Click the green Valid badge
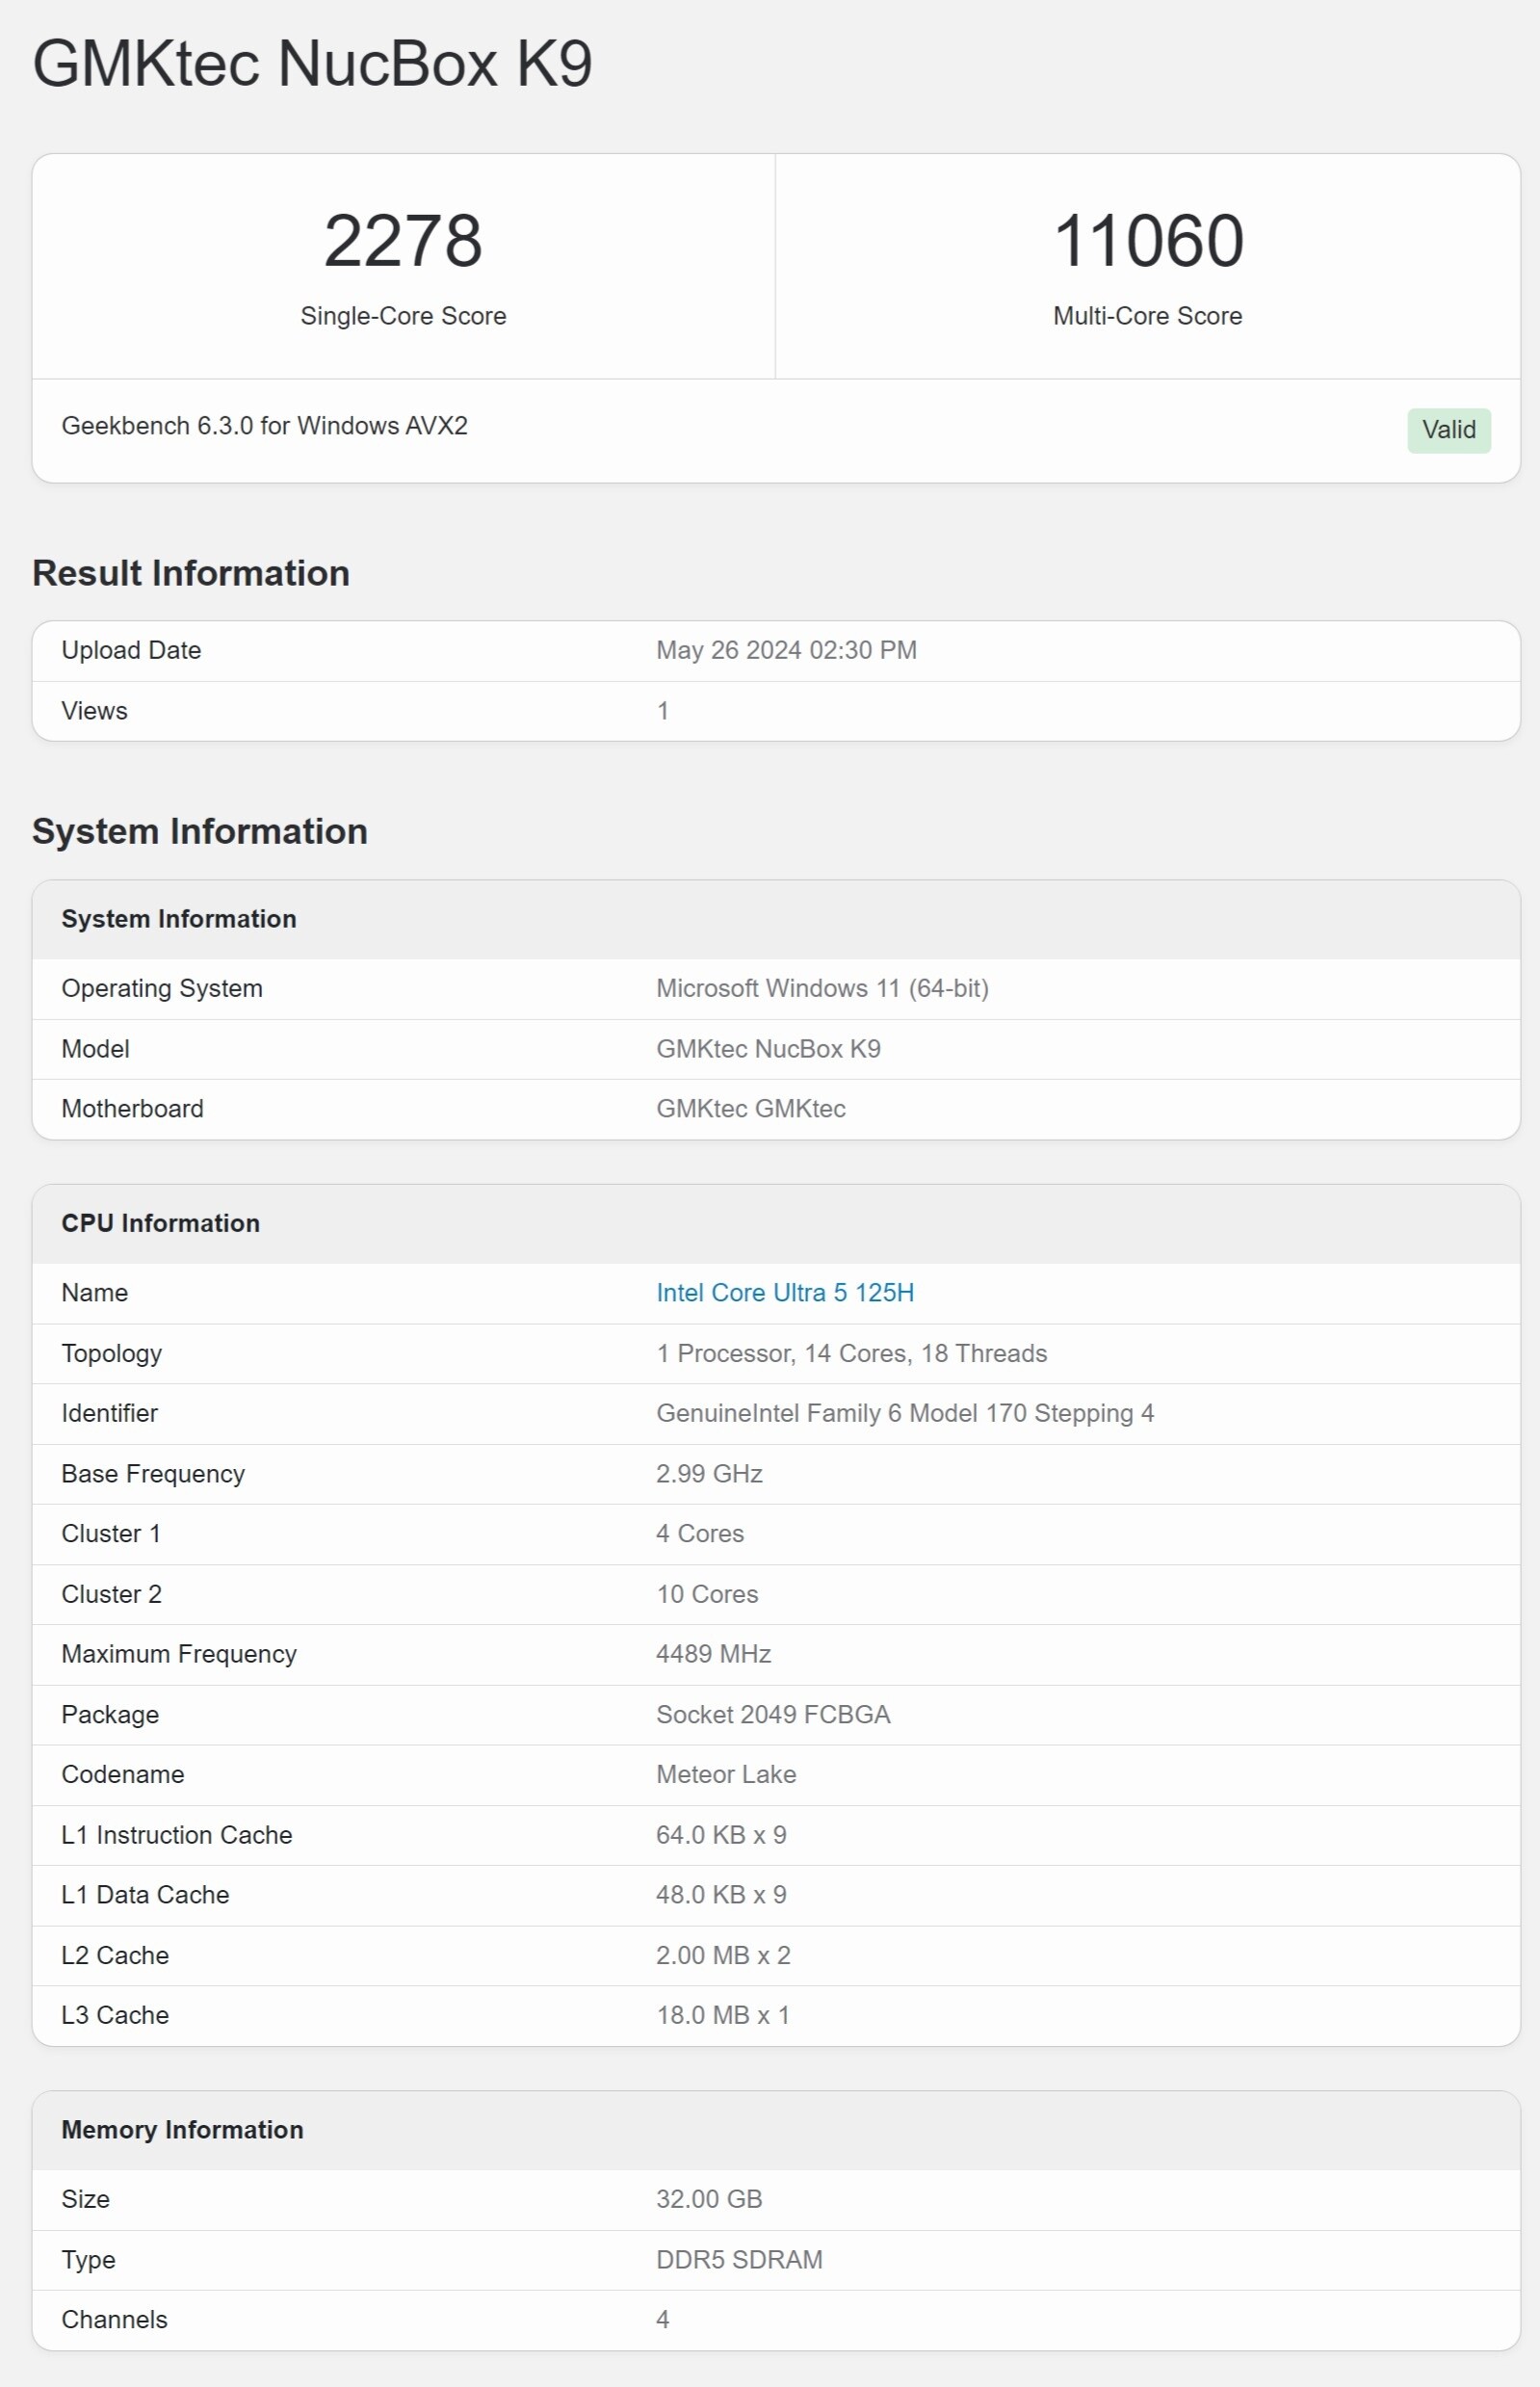Viewport: 1540px width, 2387px height. [1448, 430]
